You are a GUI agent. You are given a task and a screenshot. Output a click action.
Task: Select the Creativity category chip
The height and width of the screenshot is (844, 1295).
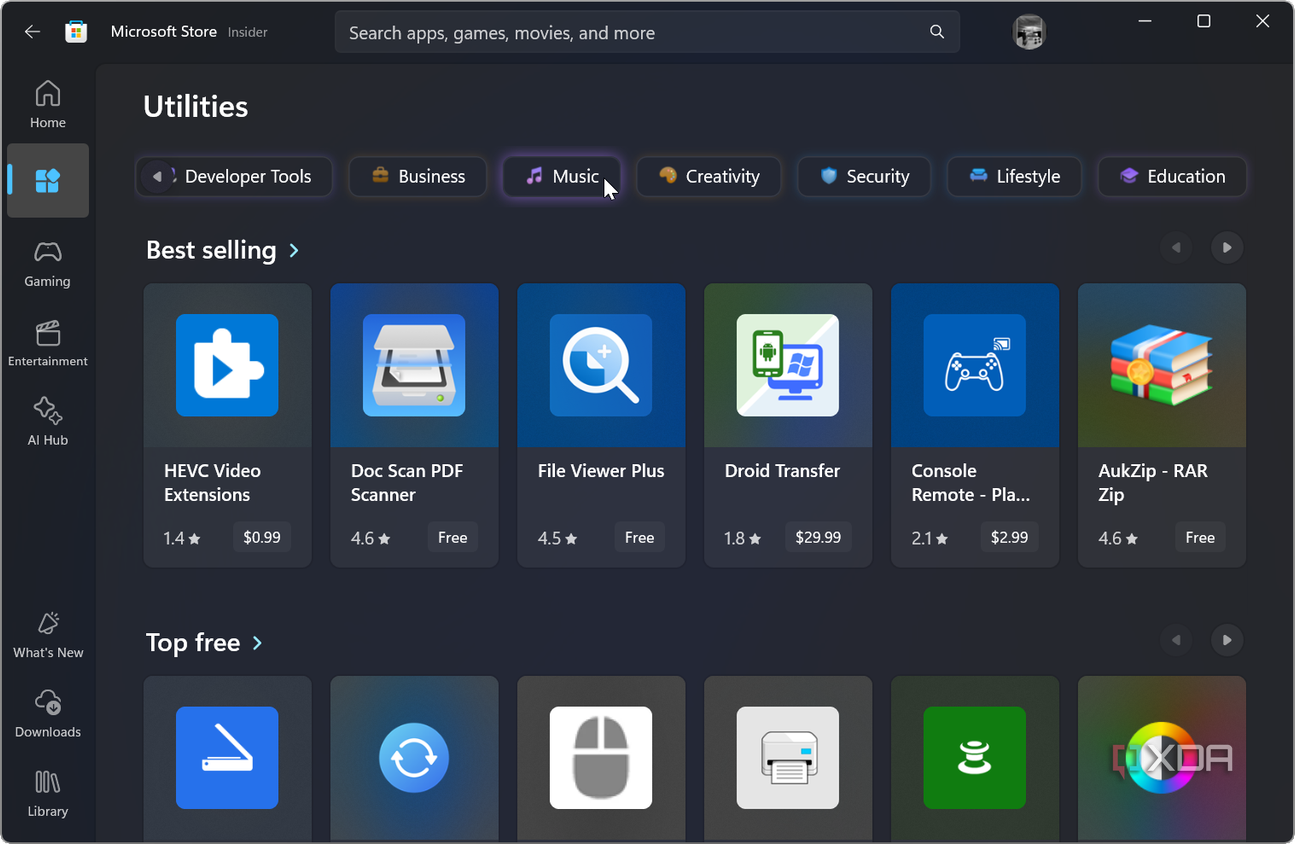click(709, 176)
